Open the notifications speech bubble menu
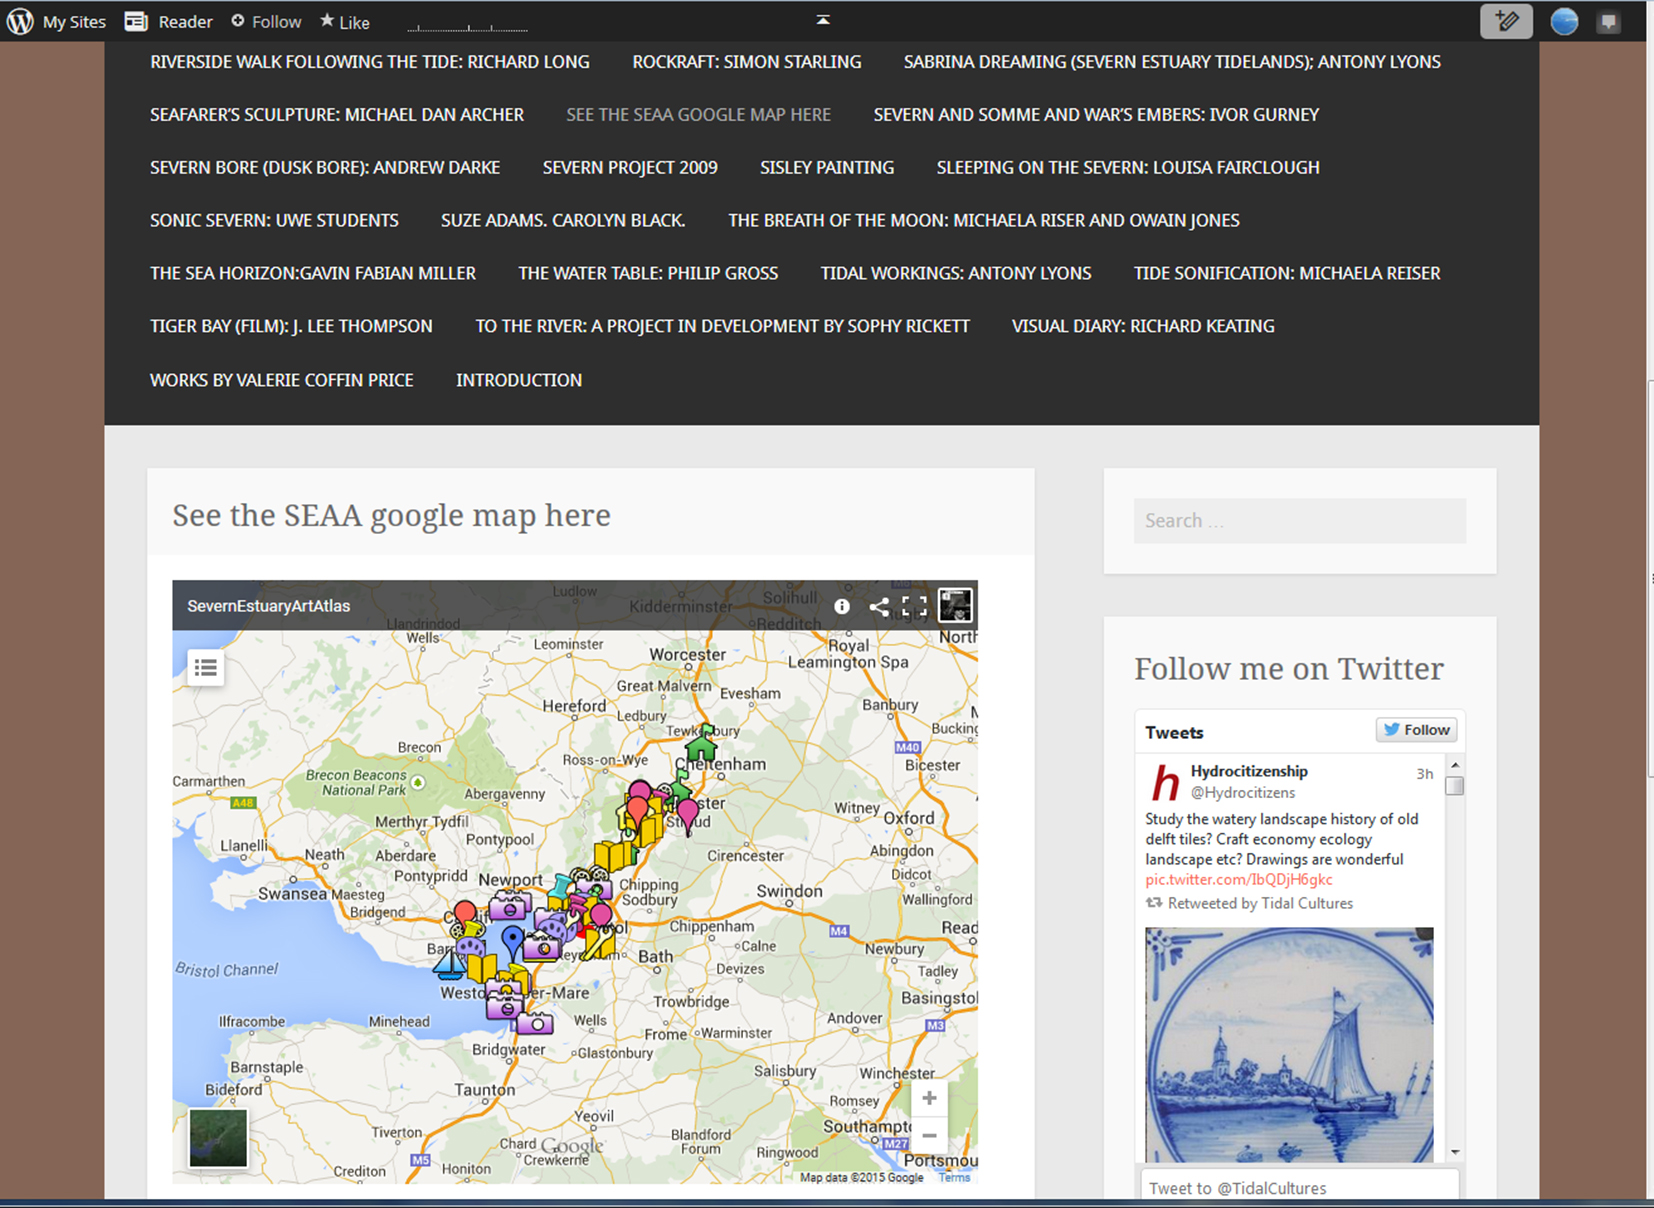 [x=1609, y=21]
